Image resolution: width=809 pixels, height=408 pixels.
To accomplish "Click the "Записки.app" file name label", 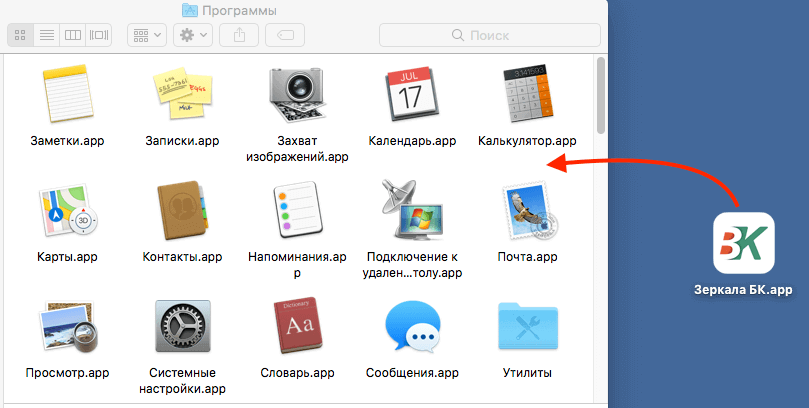I will 182,141.
